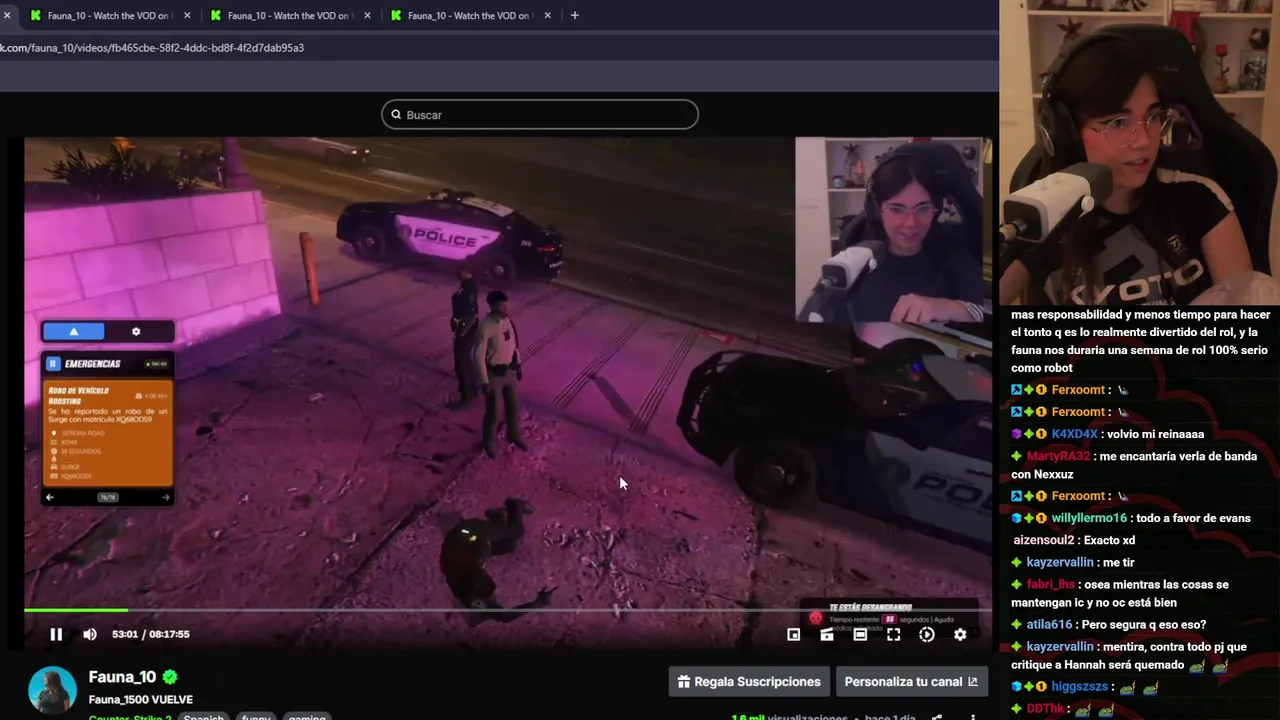Mute the video volume

point(90,634)
